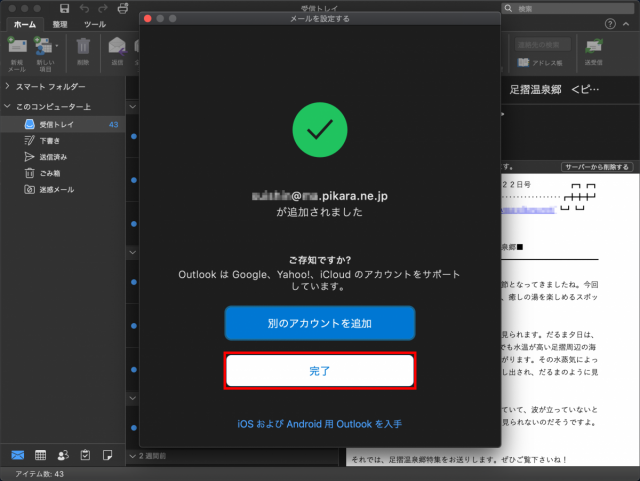Switch to the People/Contacts view icon
The height and width of the screenshot is (481, 640).
tap(63, 455)
